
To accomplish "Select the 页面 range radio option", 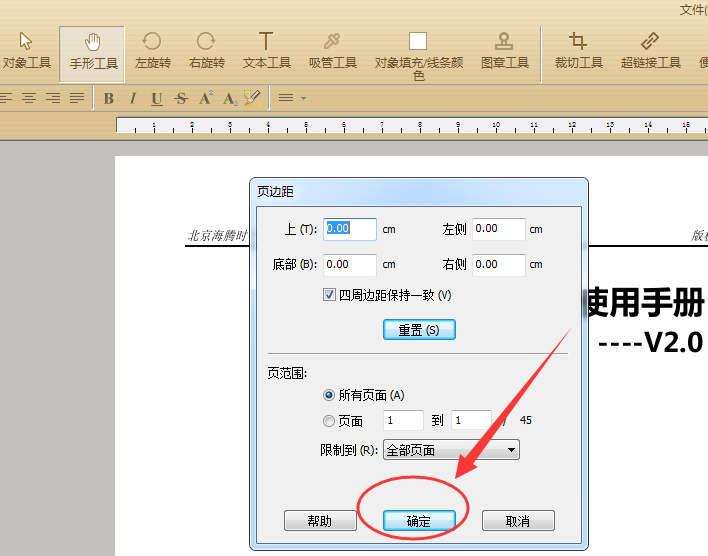I will pos(329,421).
